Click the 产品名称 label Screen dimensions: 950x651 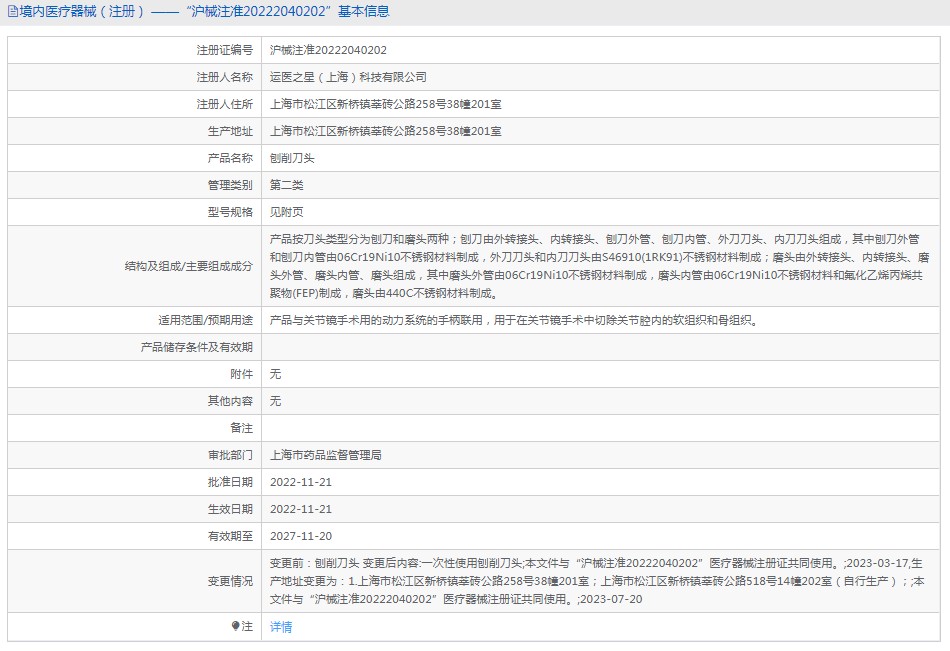point(230,158)
